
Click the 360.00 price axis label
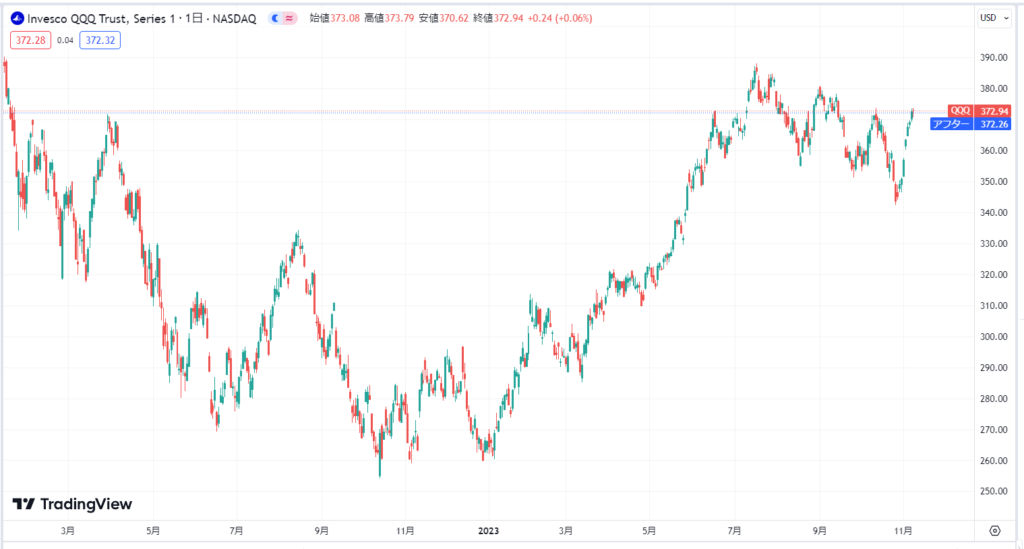(x=993, y=151)
